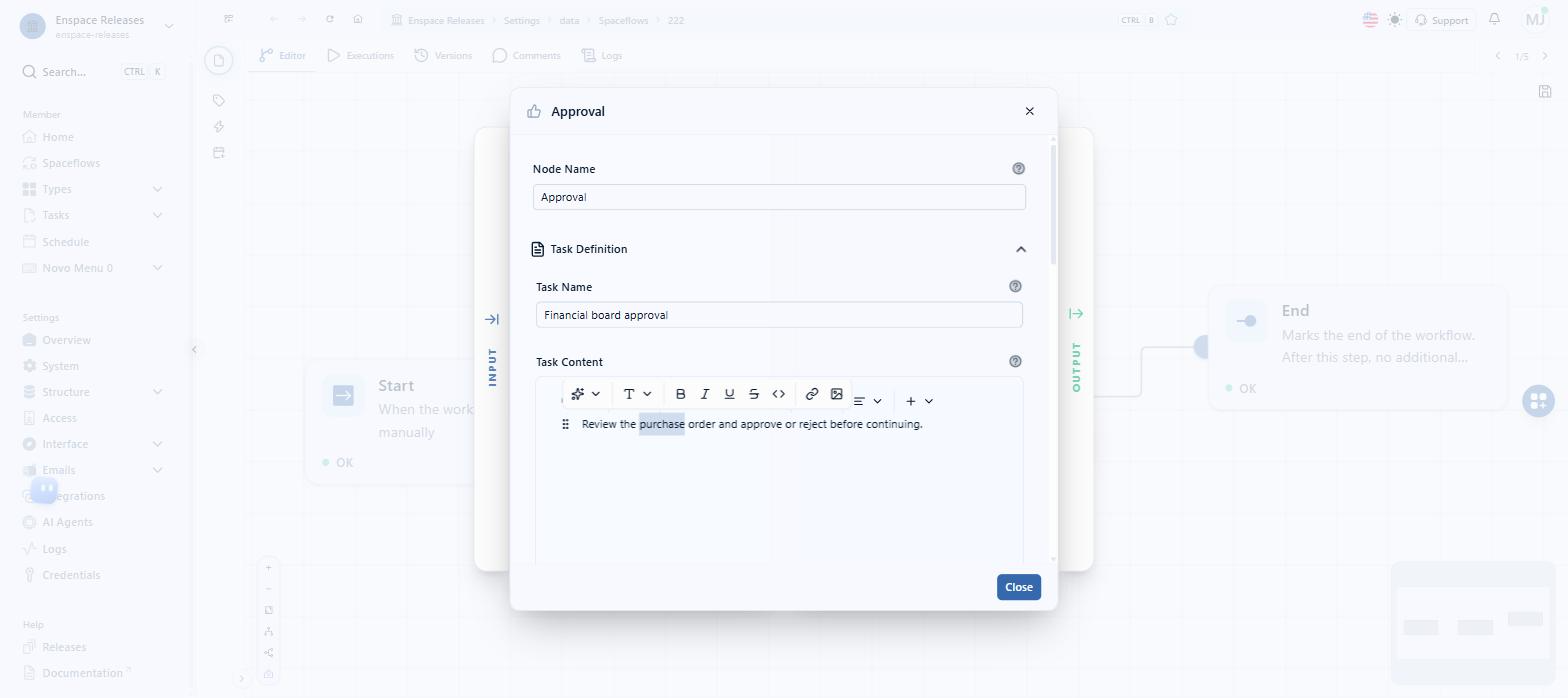Grab the block drag handle beside the paragraph
Screen dimensions: 1568x698
pos(566,424)
